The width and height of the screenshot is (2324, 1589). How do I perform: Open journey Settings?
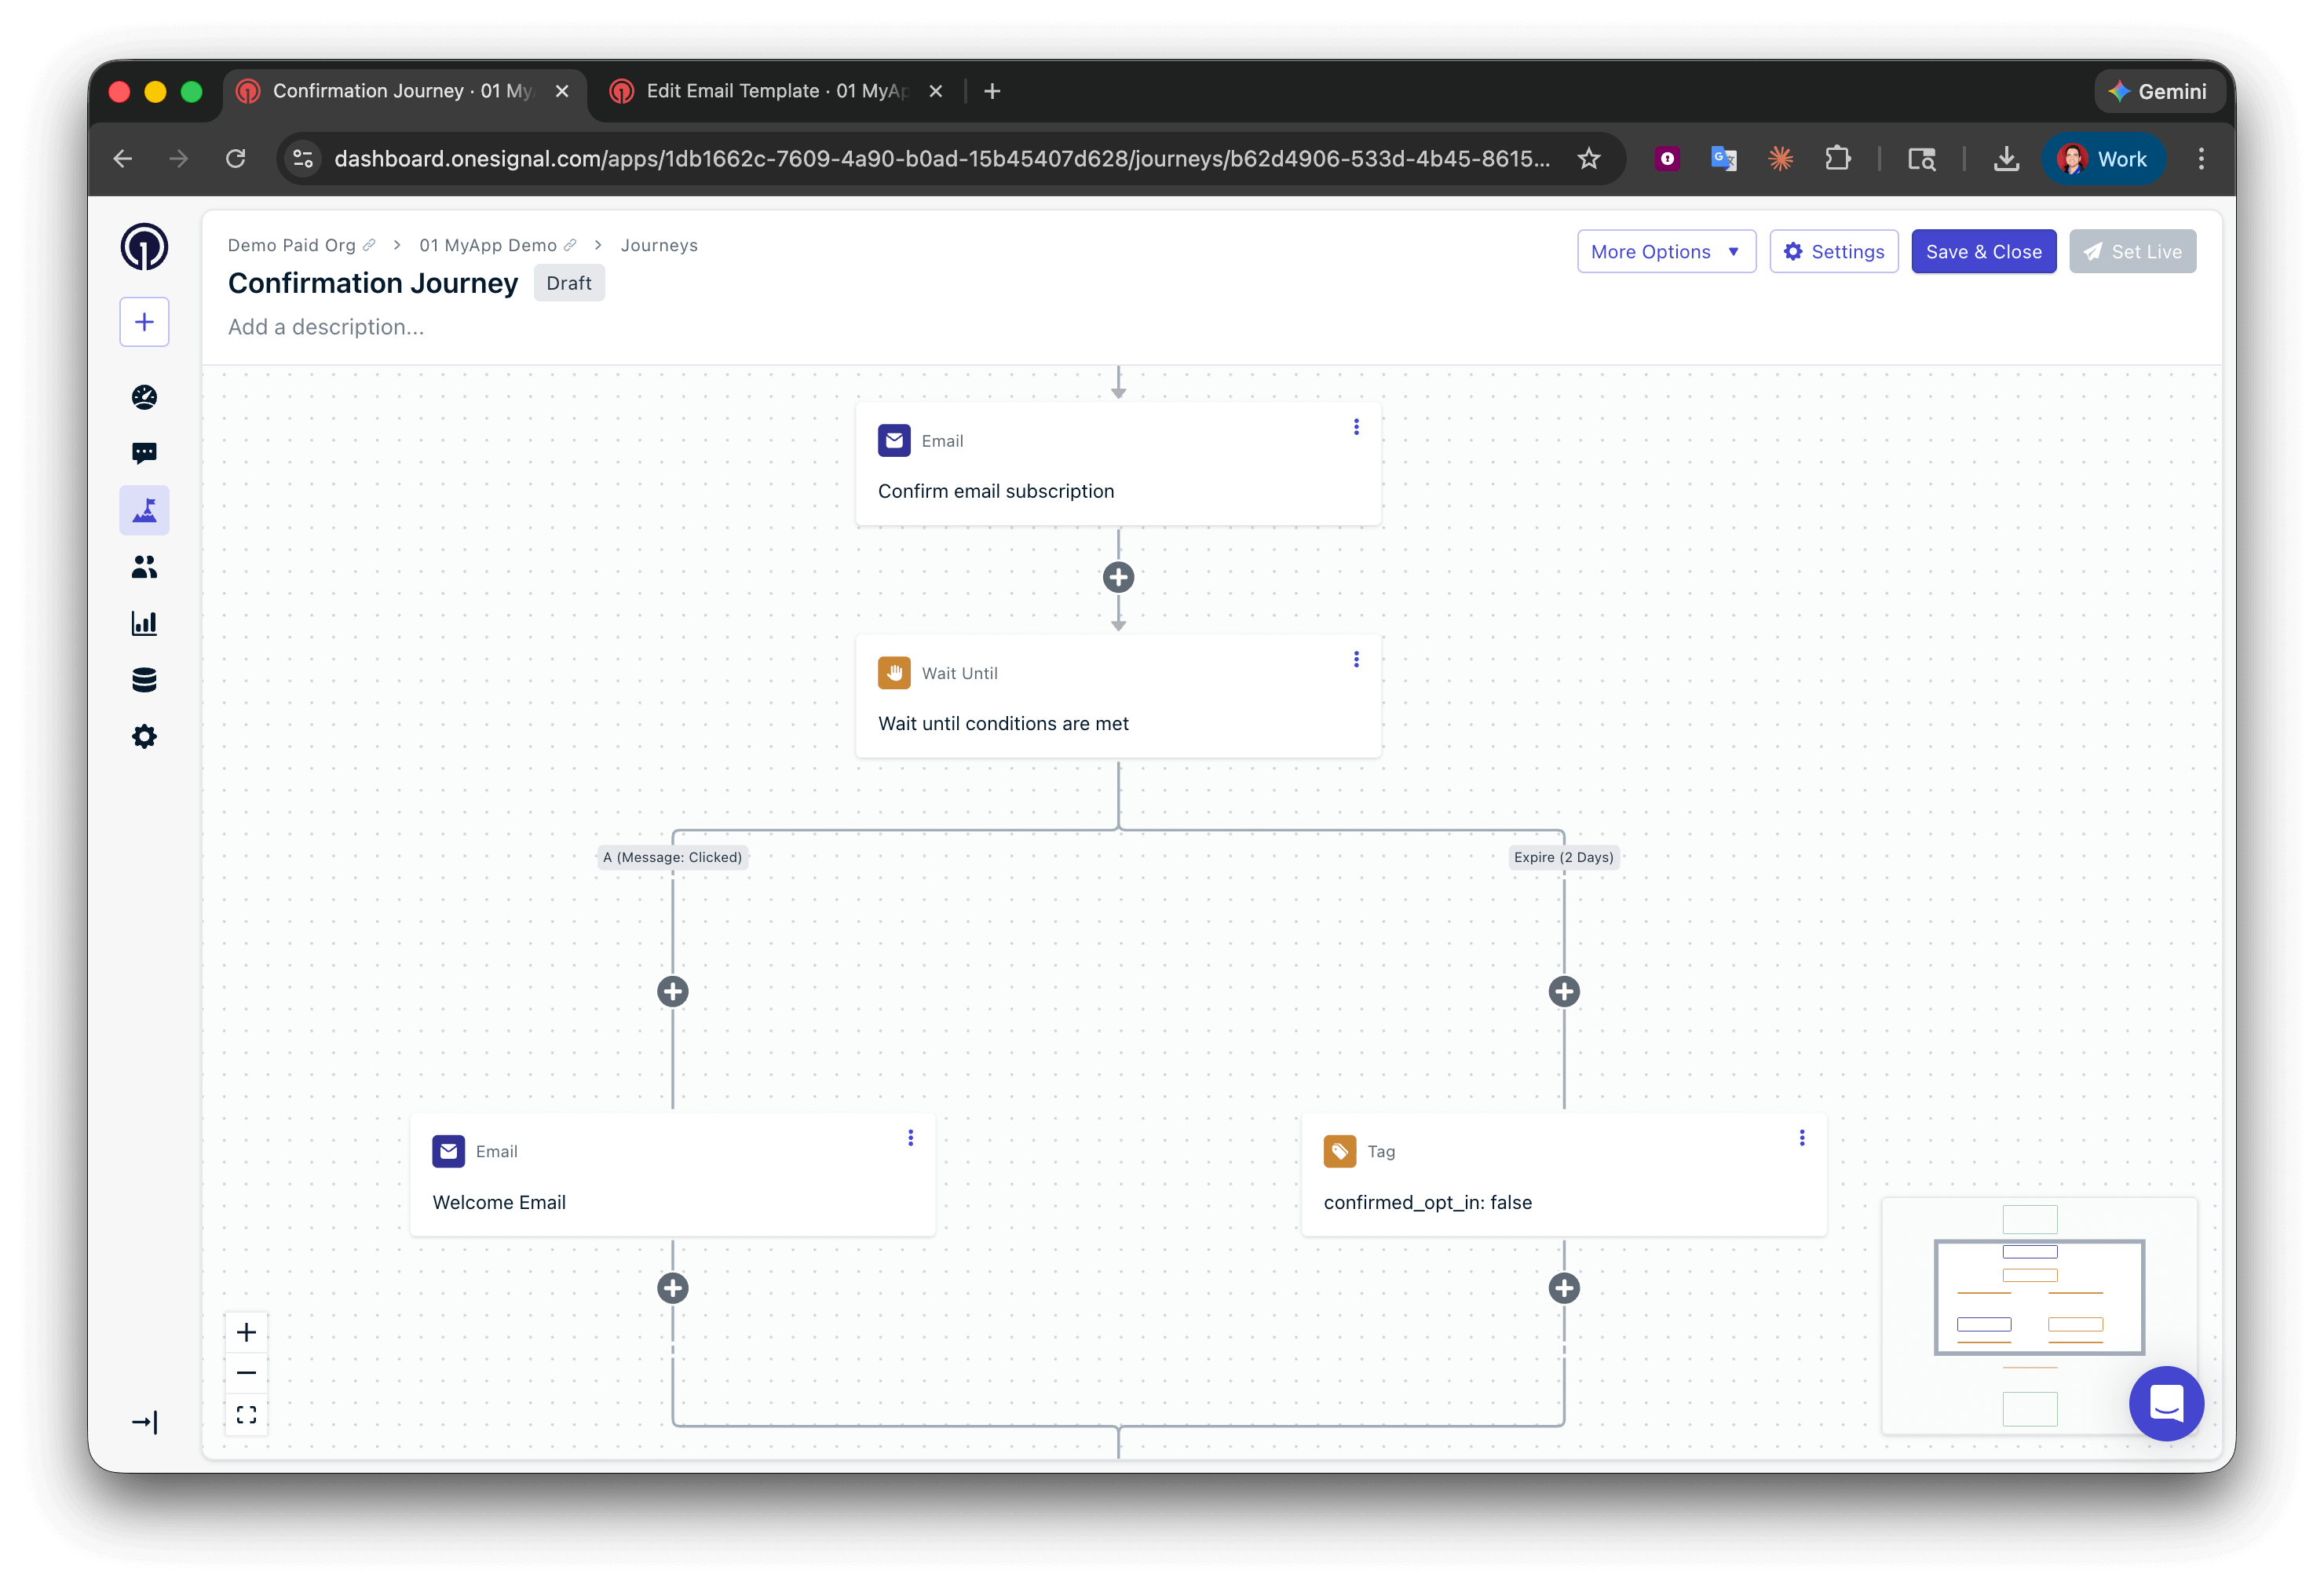[x=1833, y=252]
